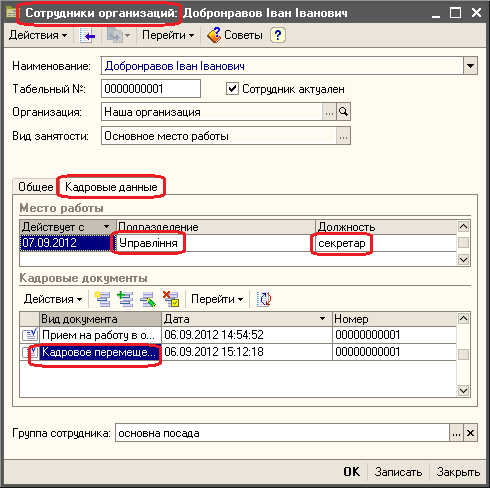Refresh the personnel documents list
The width and height of the screenshot is (490, 488).
pos(264,299)
